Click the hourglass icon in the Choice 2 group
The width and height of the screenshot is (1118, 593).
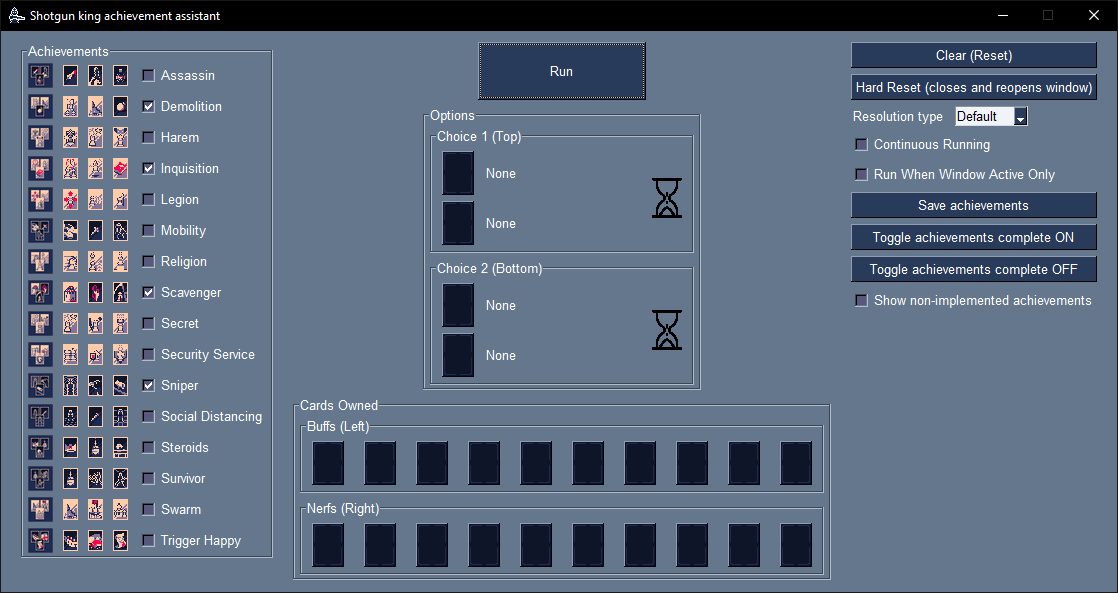point(666,329)
